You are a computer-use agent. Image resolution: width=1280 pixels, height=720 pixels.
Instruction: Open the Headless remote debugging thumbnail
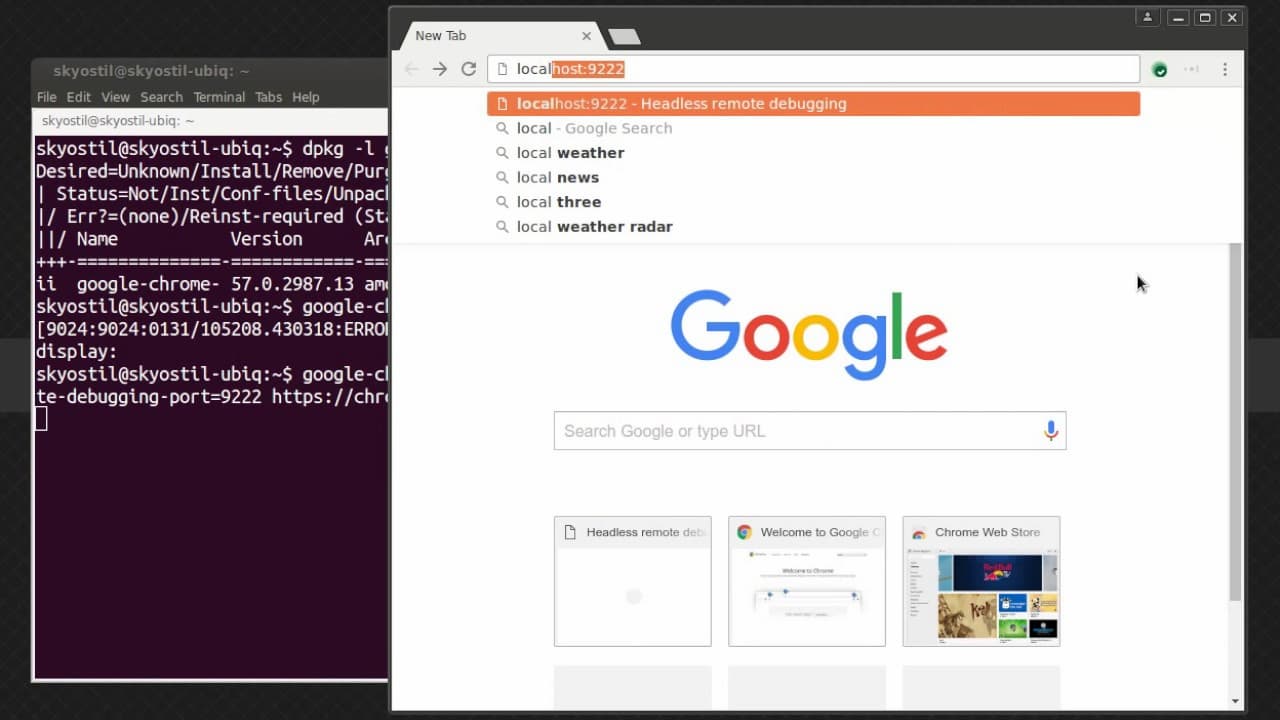(633, 581)
